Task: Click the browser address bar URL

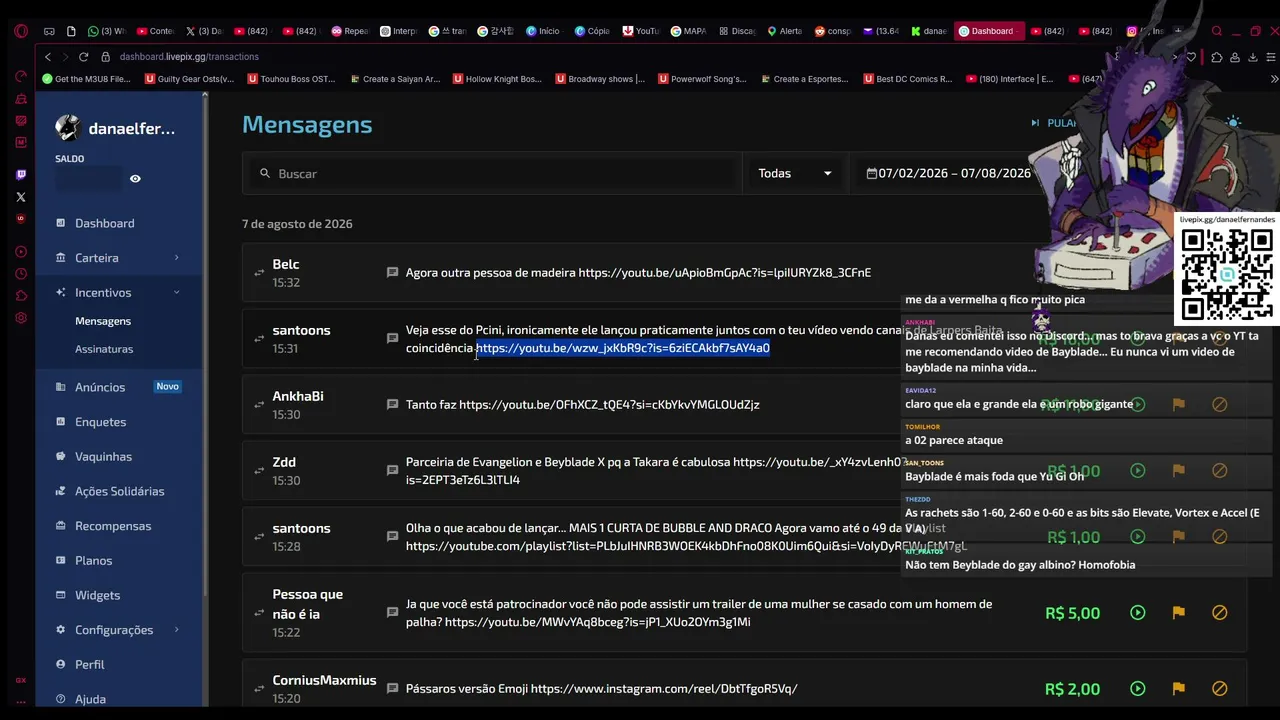Action: [189, 57]
